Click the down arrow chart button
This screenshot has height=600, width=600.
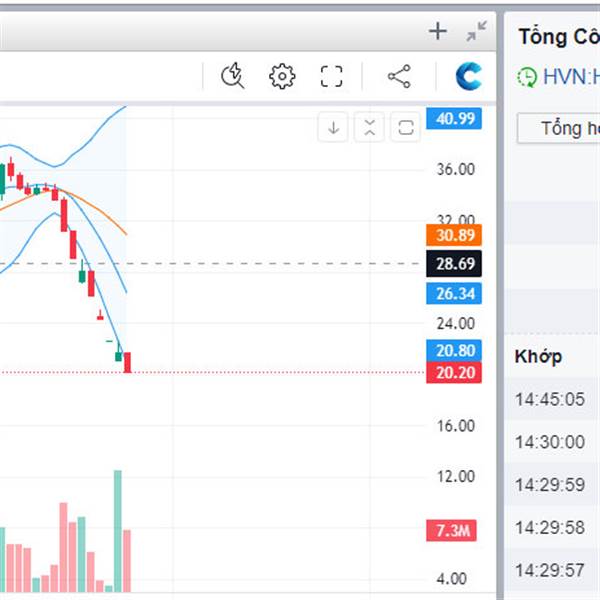(x=334, y=127)
